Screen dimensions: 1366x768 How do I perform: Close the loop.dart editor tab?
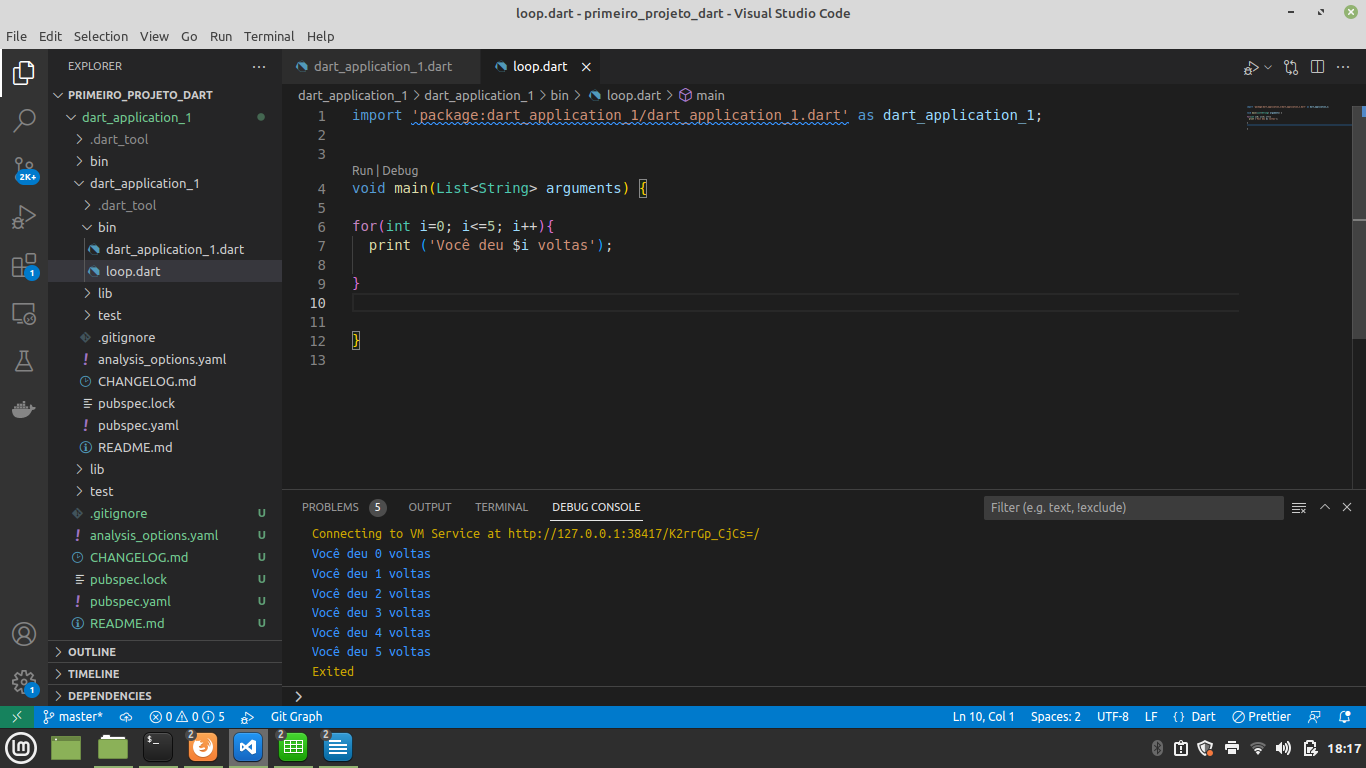click(586, 67)
